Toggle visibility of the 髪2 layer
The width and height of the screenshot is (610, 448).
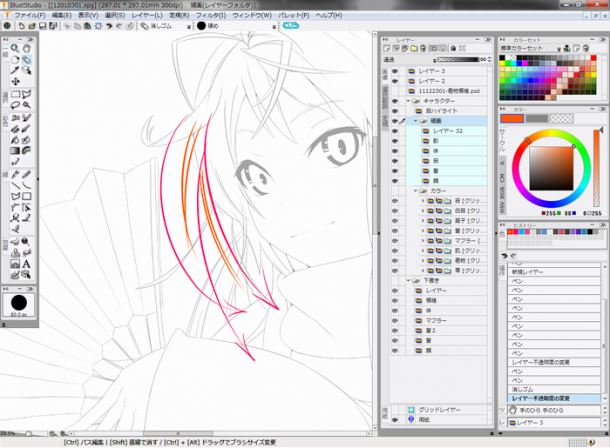(395, 331)
